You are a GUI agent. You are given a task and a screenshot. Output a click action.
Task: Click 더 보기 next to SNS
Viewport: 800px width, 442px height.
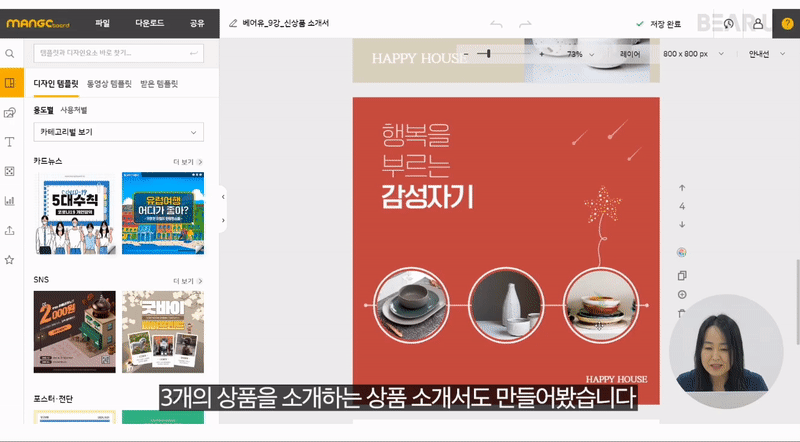pos(188,281)
